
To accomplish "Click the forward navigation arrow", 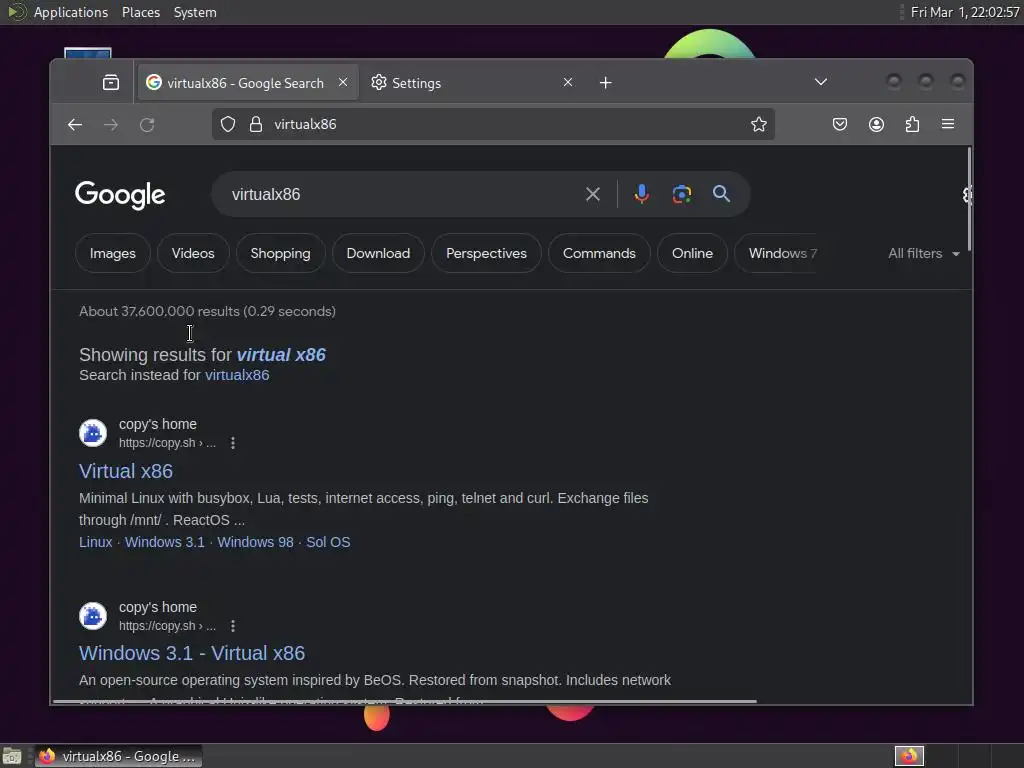I will pyautogui.click(x=111, y=125).
